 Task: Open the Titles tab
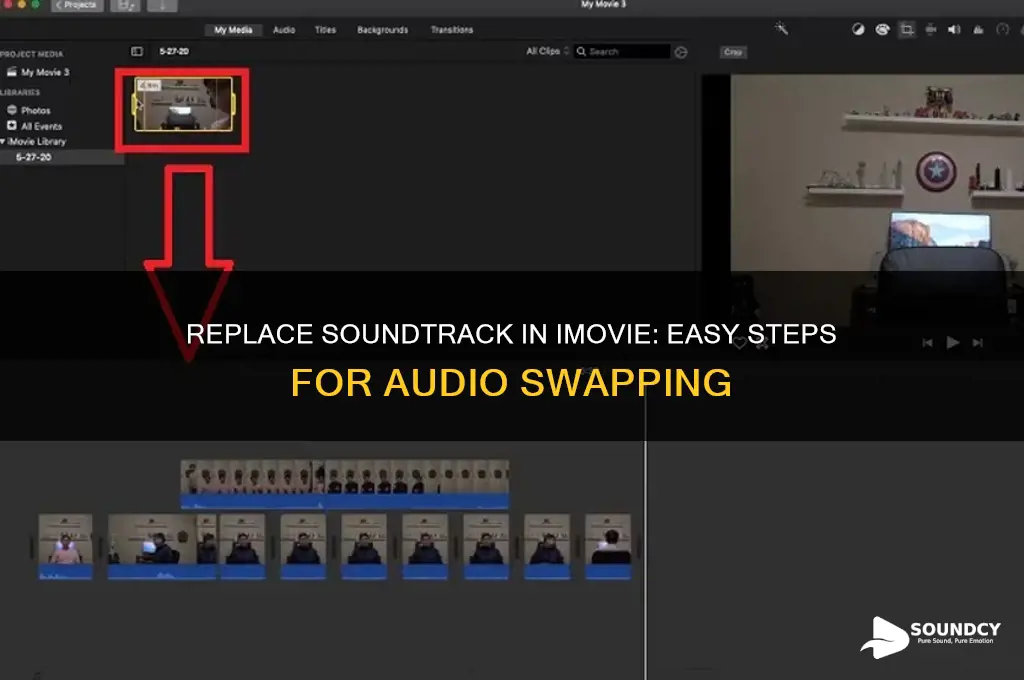click(325, 30)
